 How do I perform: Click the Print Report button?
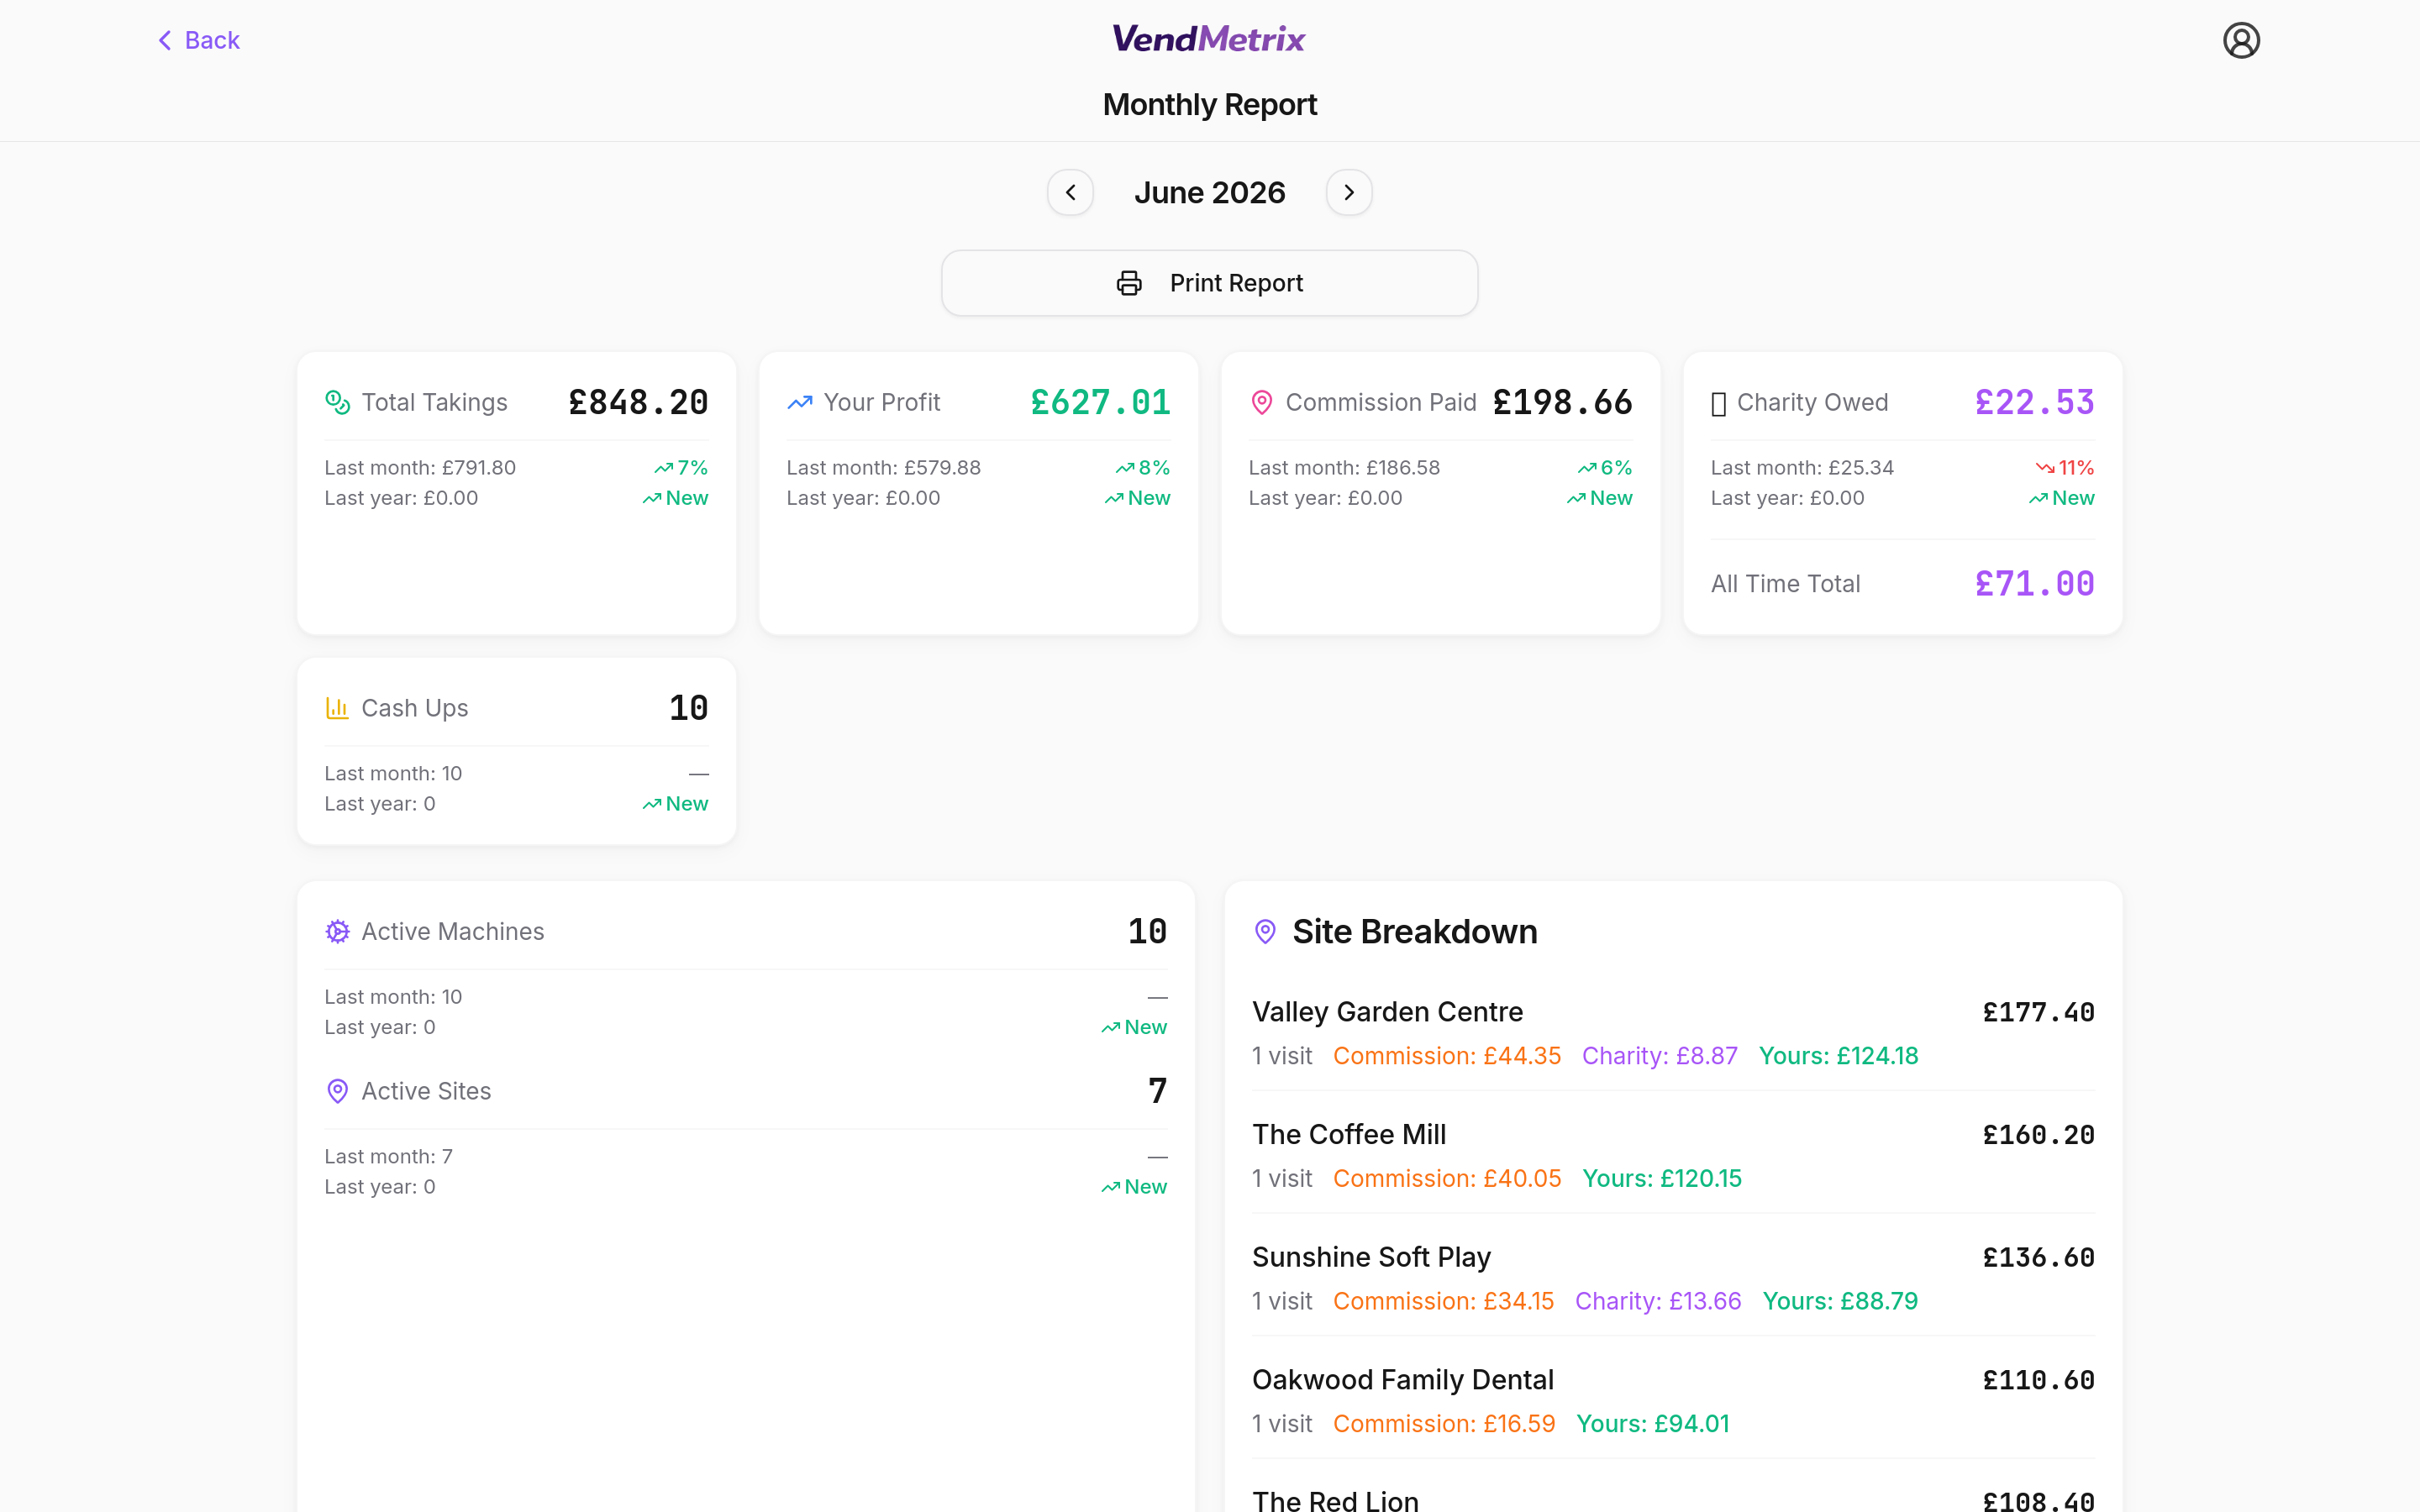[1209, 283]
